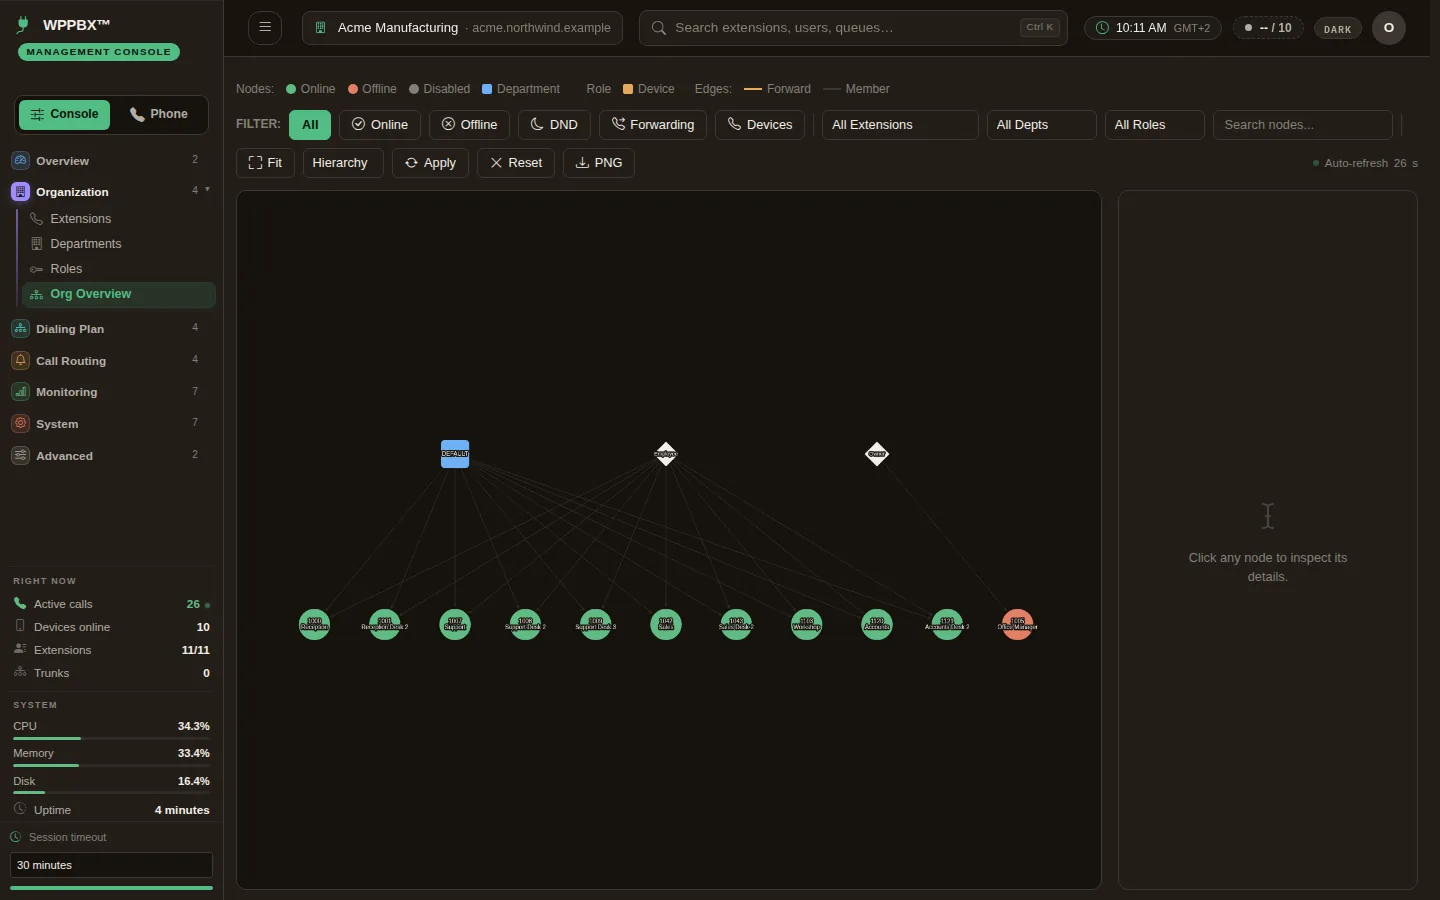Open the All Depts dropdown
Viewport: 1440px width, 900px height.
(x=1042, y=125)
